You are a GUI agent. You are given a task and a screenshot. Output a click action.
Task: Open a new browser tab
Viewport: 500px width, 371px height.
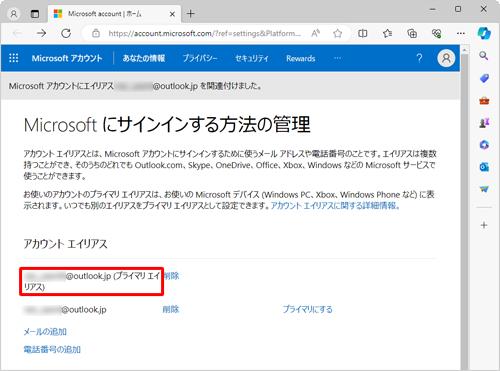point(191,14)
